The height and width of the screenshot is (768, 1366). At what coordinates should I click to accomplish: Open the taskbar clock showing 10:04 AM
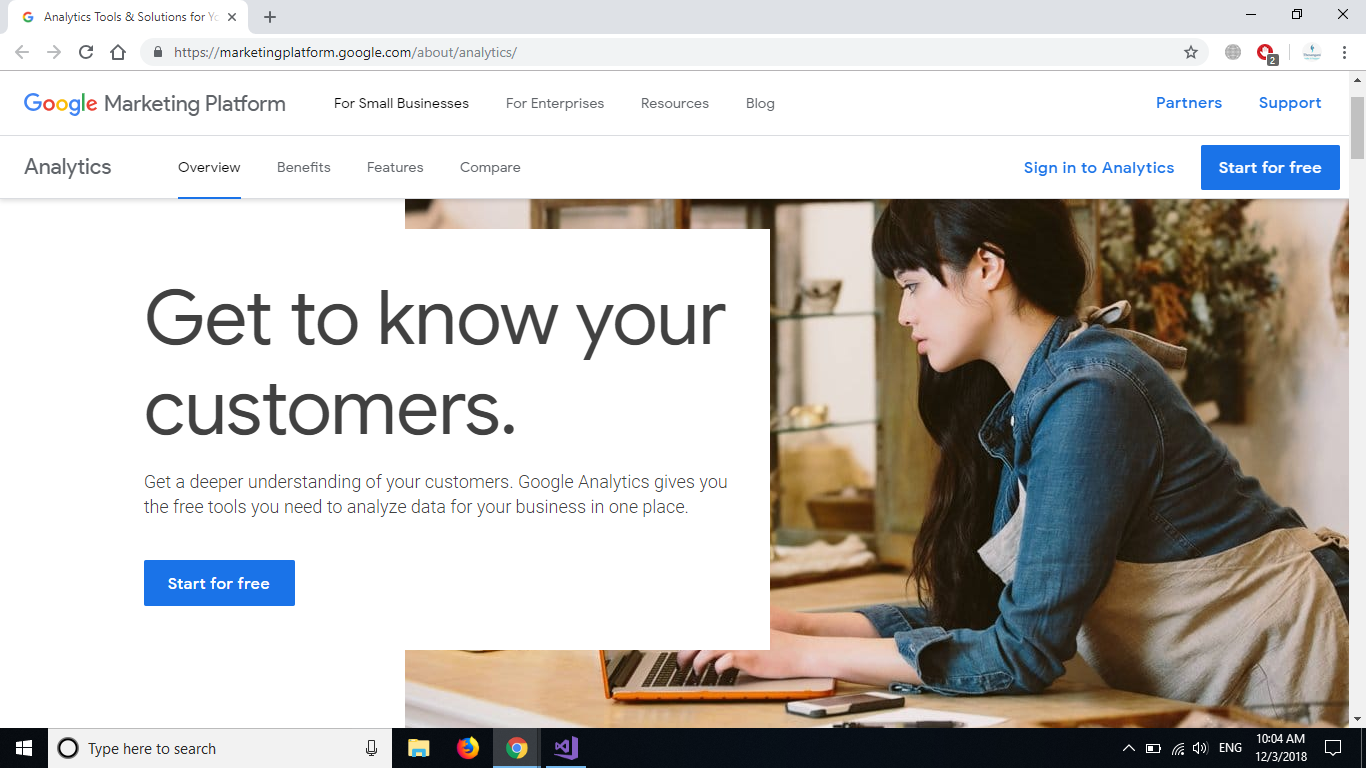[1280, 748]
